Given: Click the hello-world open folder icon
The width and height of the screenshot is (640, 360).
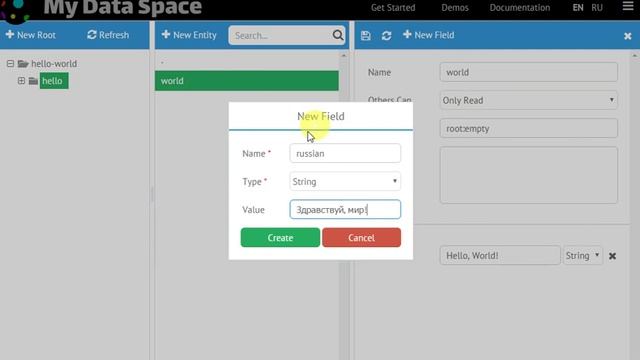Looking at the screenshot, I should [23, 64].
